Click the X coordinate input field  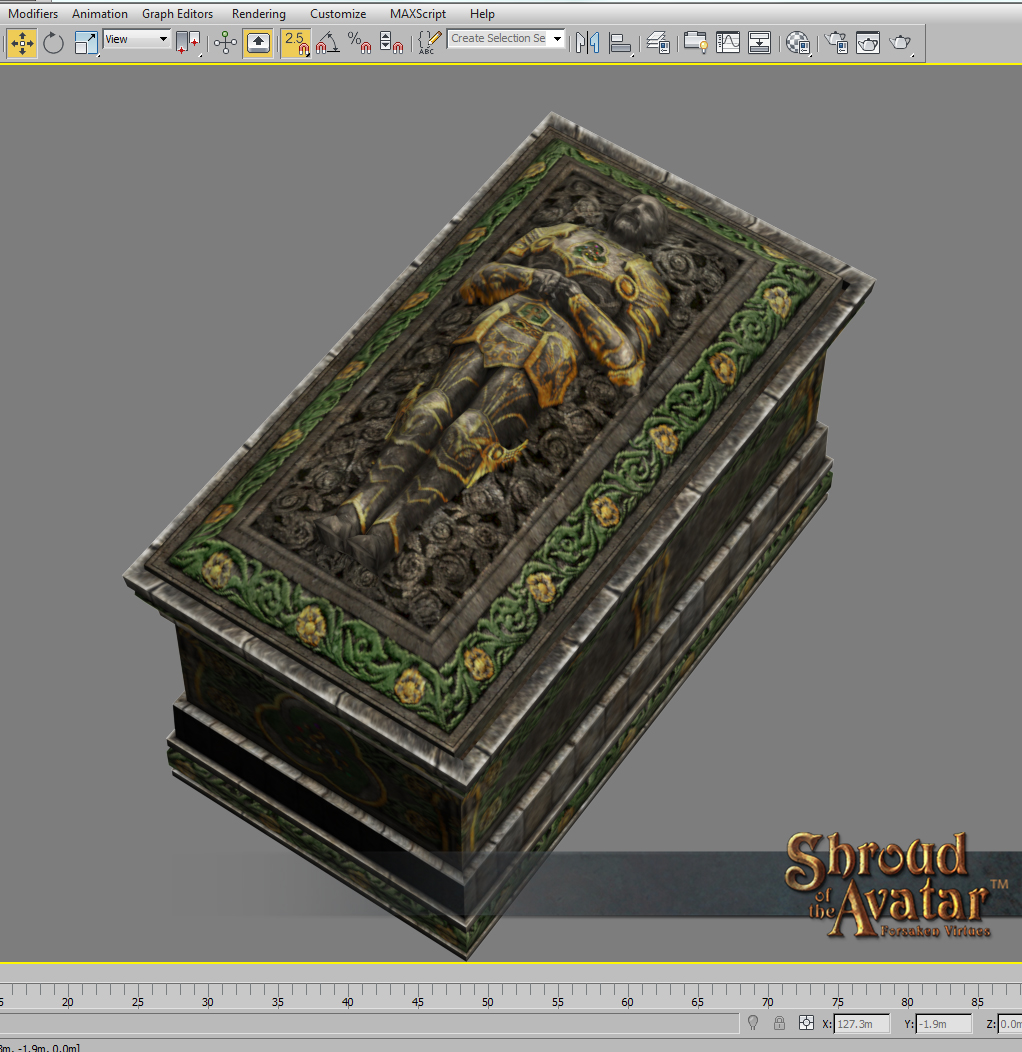(x=861, y=1024)
